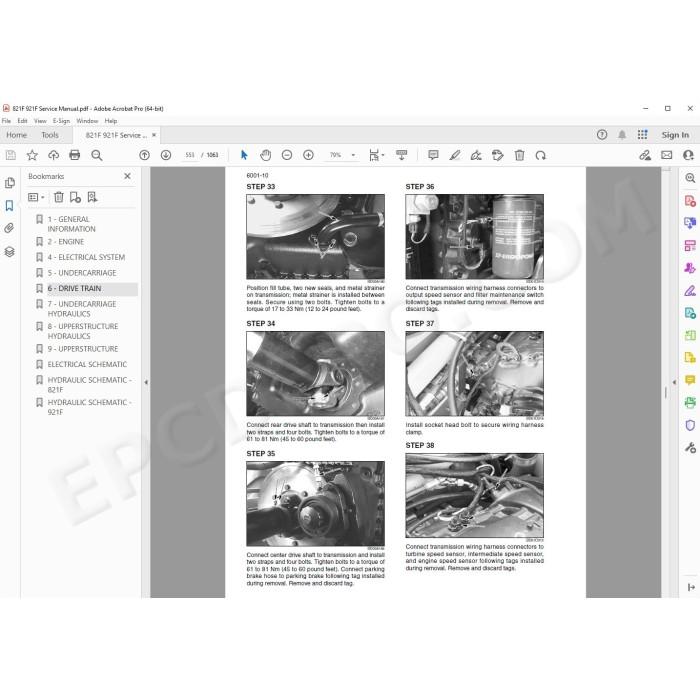Rotate the page with rotate icon
This screenshot has width=700, height=700.
click(541, 155)
